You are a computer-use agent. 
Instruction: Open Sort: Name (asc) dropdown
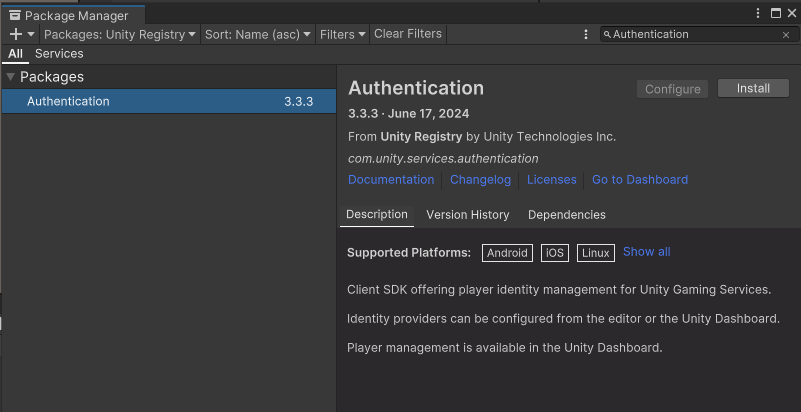coord(258,34)
